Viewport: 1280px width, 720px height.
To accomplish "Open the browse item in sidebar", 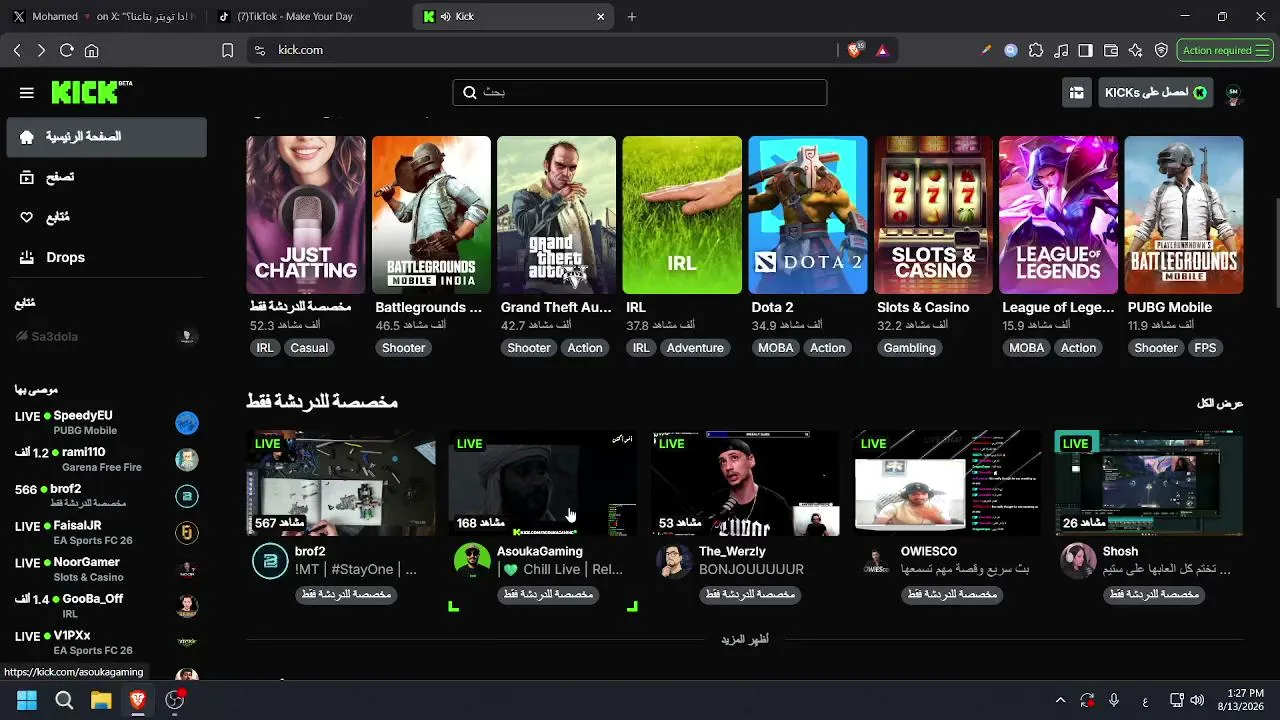I will coord(107,177).
